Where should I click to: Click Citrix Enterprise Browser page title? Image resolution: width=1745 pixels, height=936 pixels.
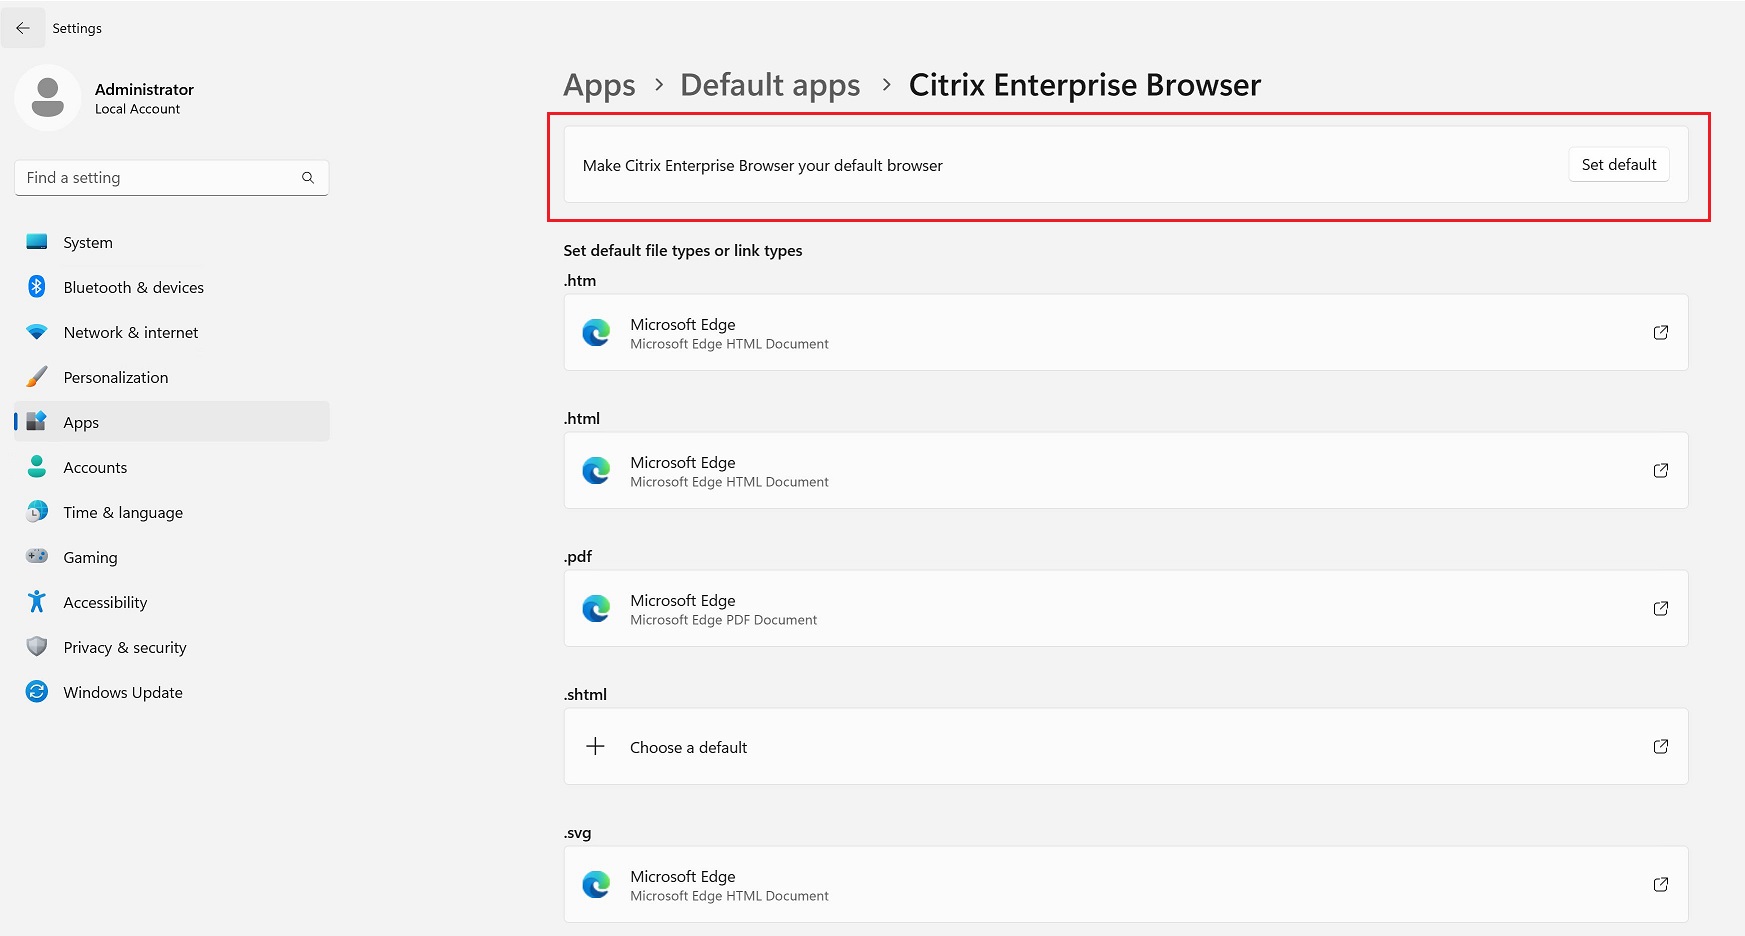(1085, 86)
